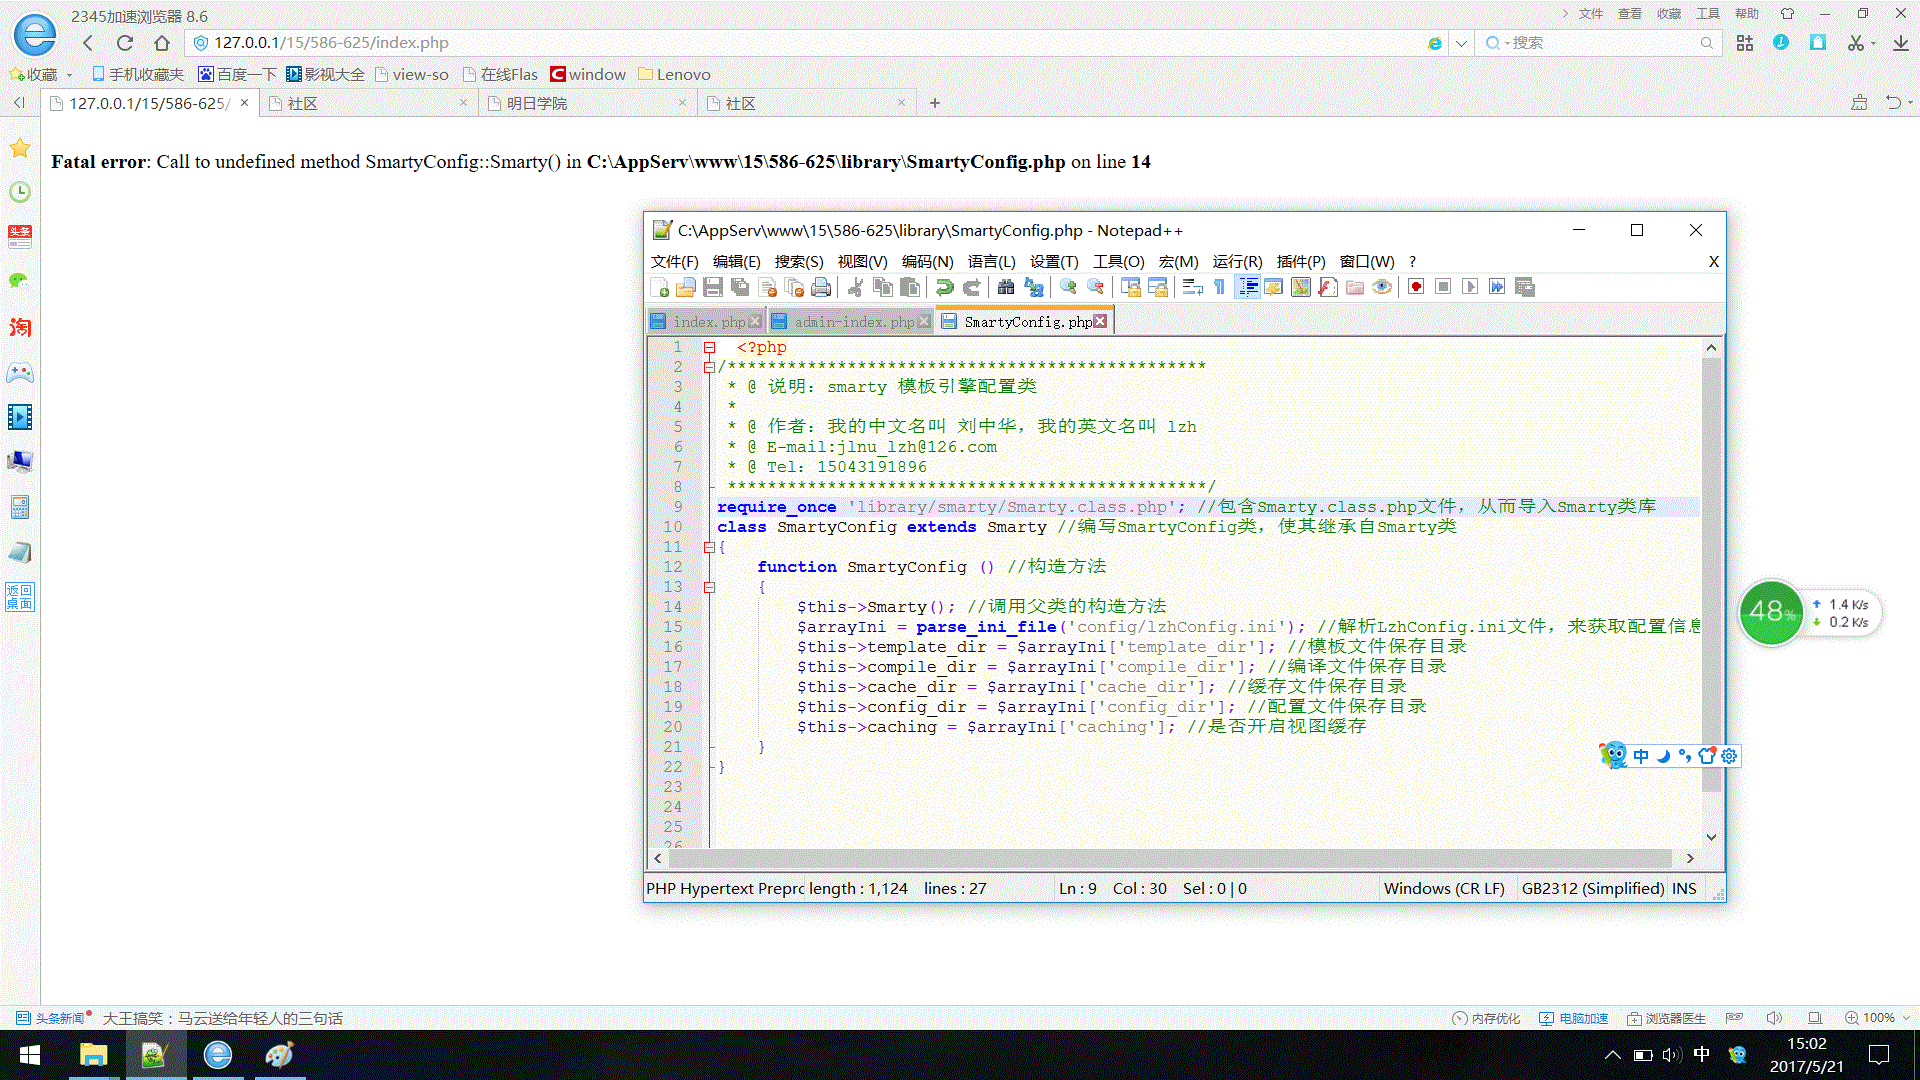This screenshot has width=1920, height=1080.
Task: Open the 插件(P) menu
Action: click(1301, 262)
